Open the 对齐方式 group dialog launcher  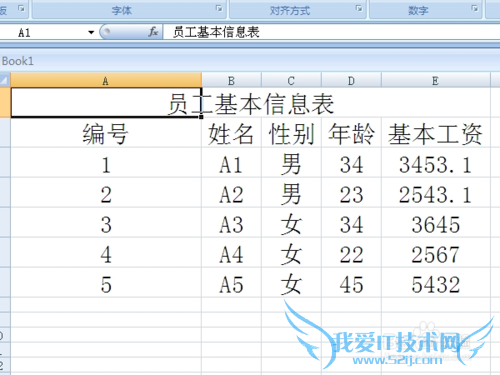(359, 8)
